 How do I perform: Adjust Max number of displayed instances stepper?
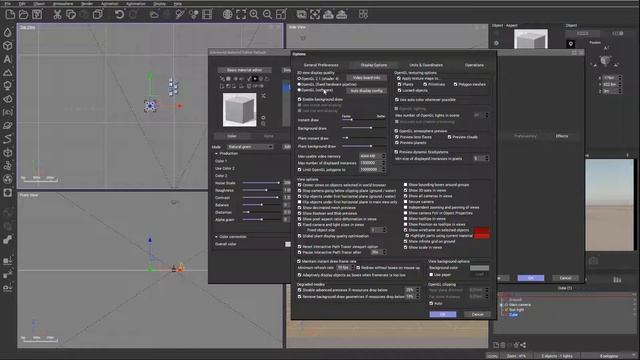[x=384, y=163]
